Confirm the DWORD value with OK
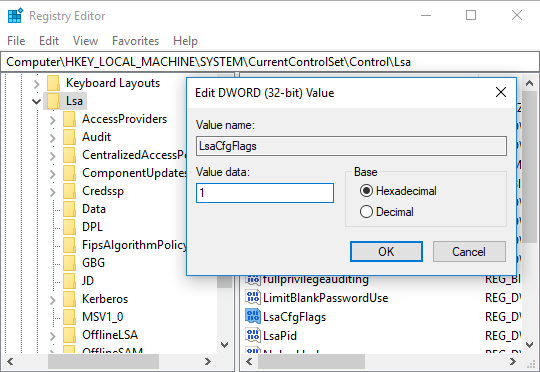The image size is (540, 372). [386, 251]
